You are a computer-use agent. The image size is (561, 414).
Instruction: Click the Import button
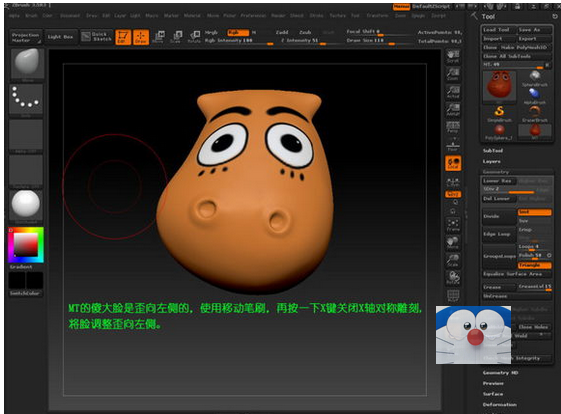(x=498, y=39)
